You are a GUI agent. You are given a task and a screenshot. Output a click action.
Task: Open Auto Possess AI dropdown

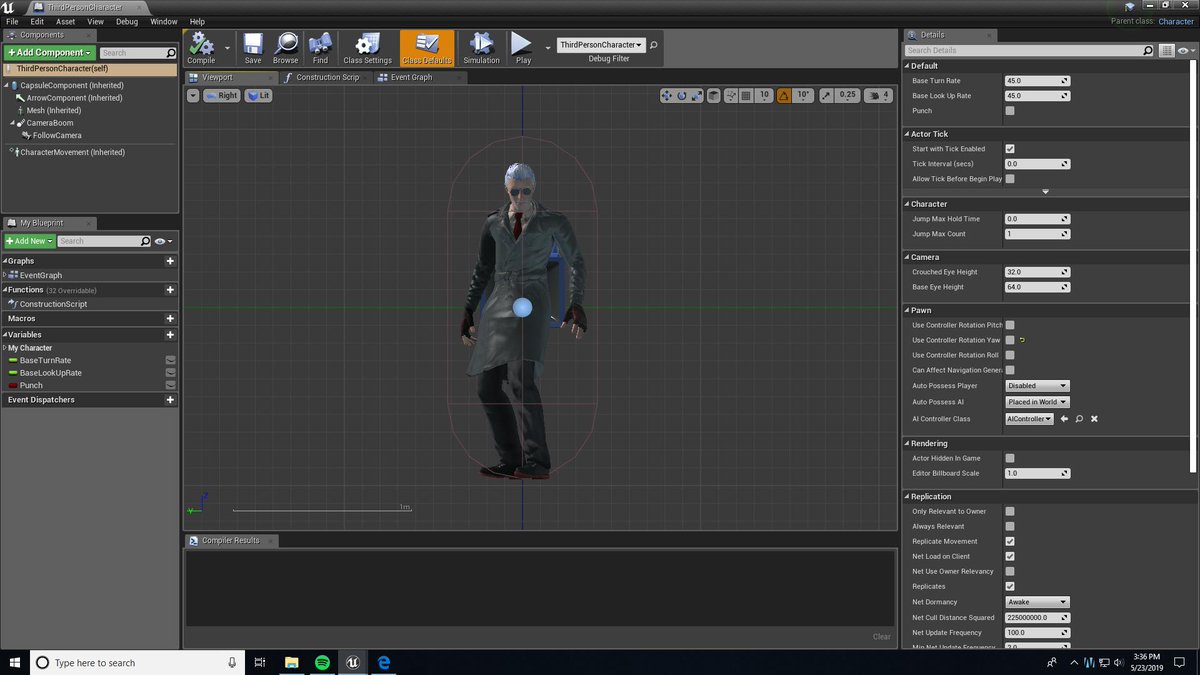pyautogui.click(x=1037, y=402)
